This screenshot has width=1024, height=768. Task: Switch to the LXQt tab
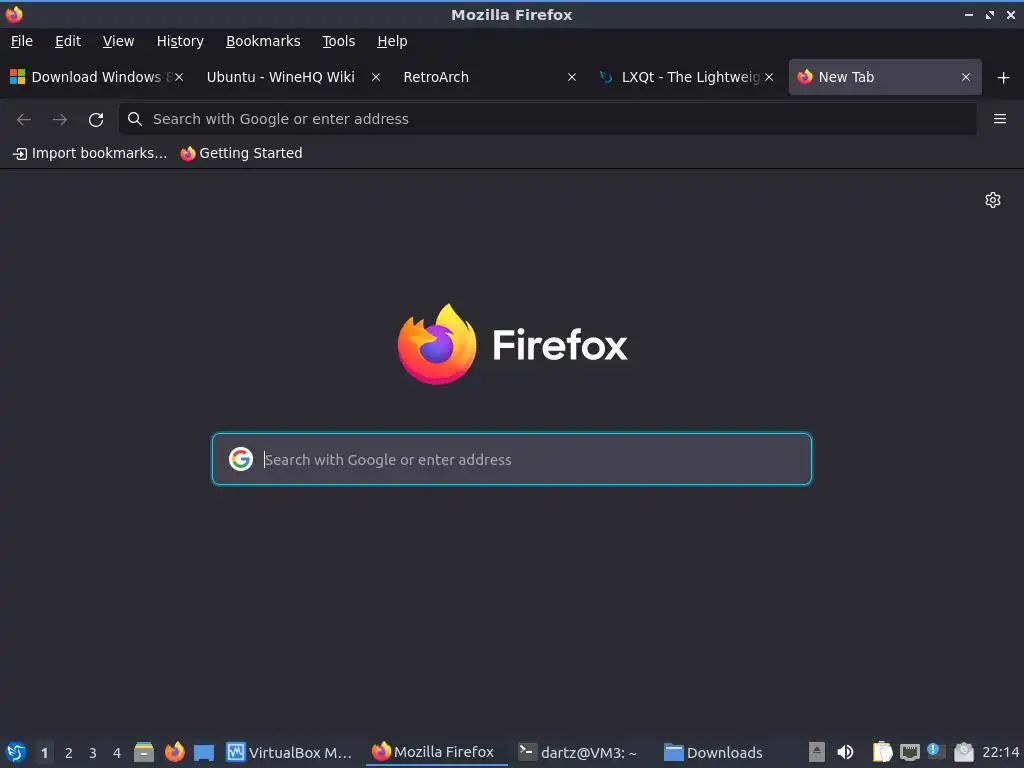[x=686, y=77]
